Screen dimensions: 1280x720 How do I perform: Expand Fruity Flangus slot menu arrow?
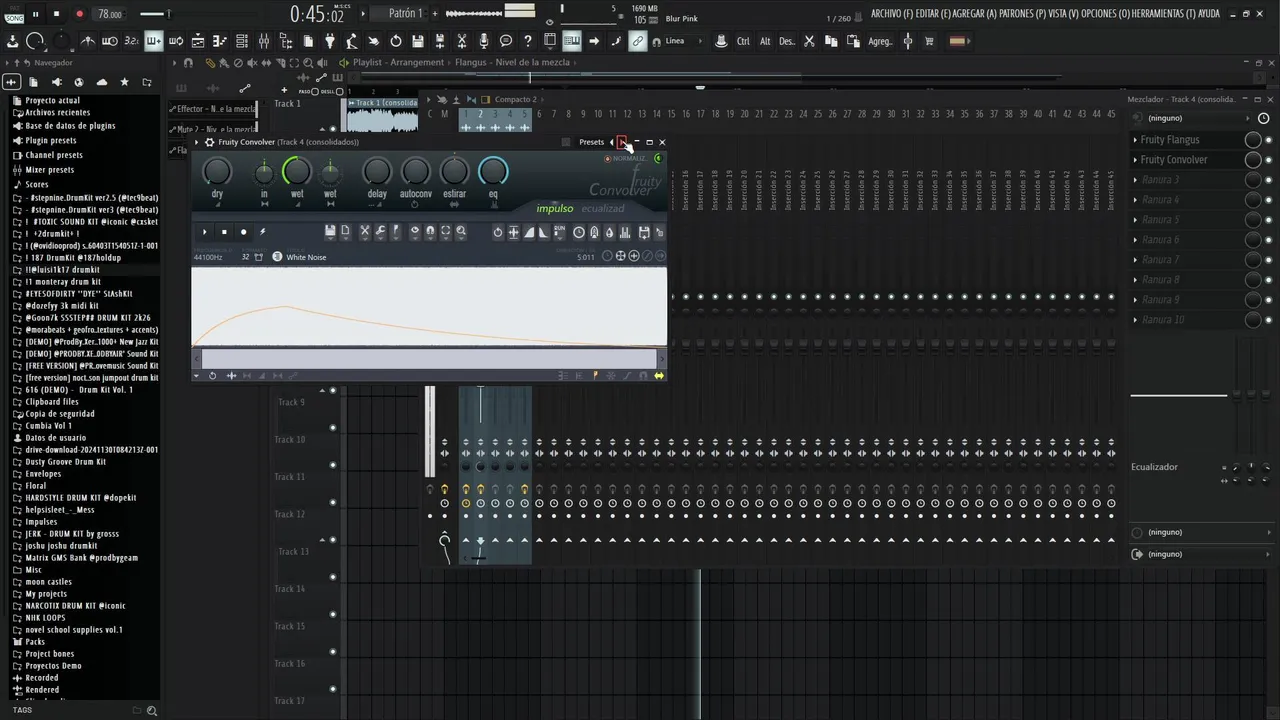coord(1135,140)
